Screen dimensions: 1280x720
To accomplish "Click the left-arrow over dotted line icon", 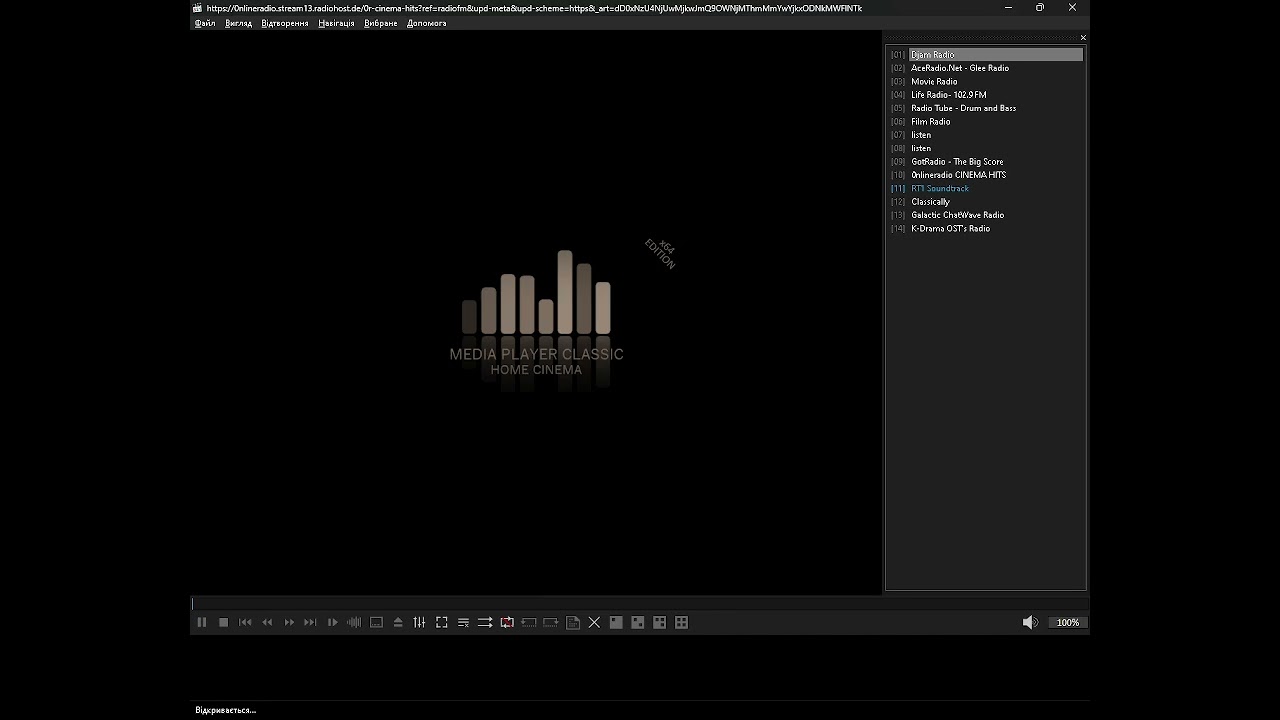I will pos(529,622).
